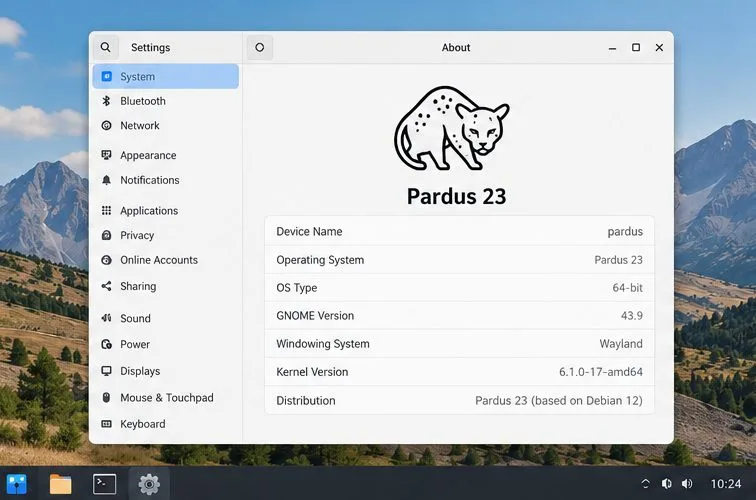
Task: Go to Bluetooth settings
Action: pos(143,101)
